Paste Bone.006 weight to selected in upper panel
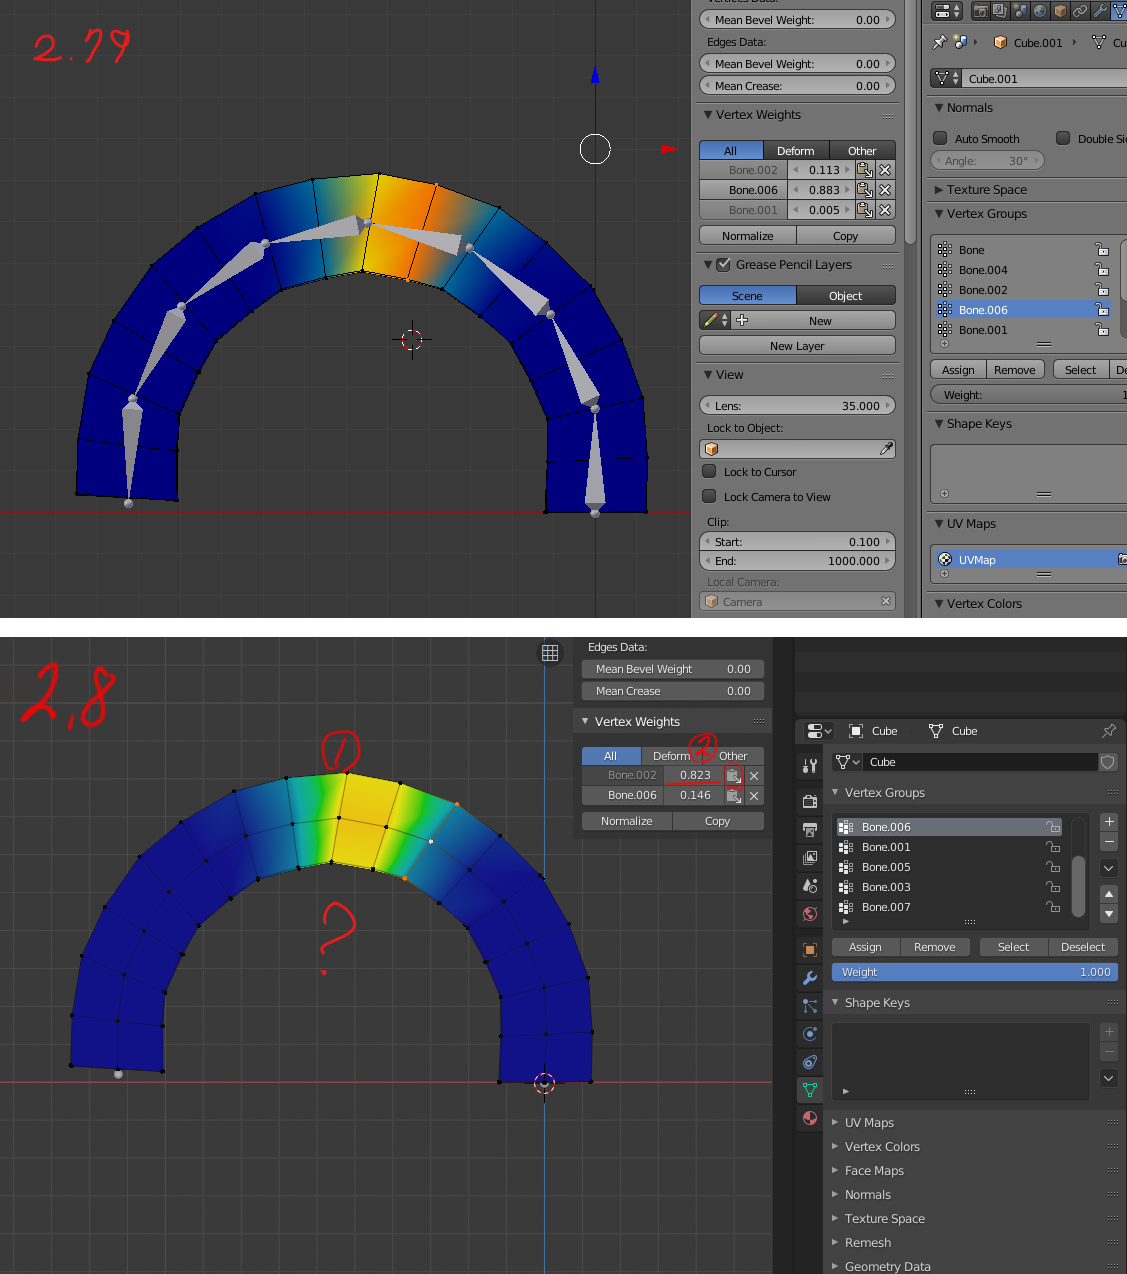1127x1274 pixels. (x=865, y=190)
